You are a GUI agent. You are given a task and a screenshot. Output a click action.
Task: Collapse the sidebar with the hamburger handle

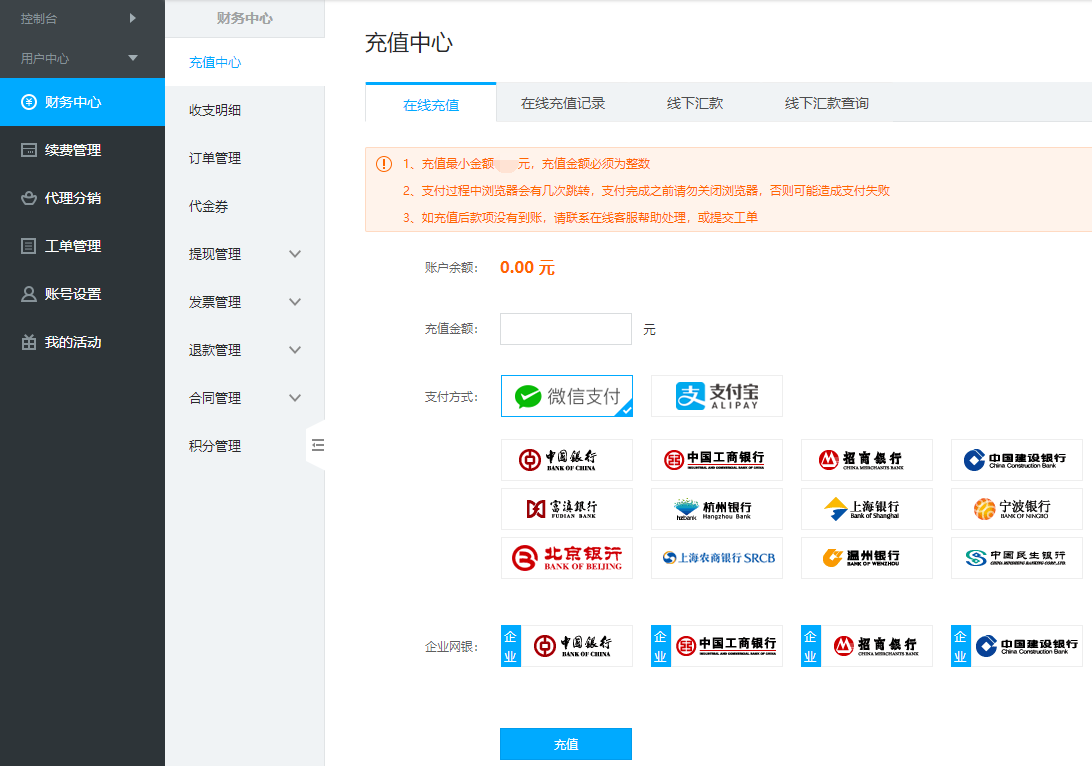click(x=317, y=446)
